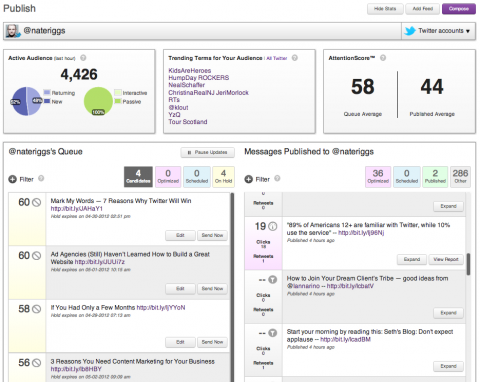This screenshot has width=480, height=382.
Task: Expand the 89% of Americans message
Action: pos(412,259)
